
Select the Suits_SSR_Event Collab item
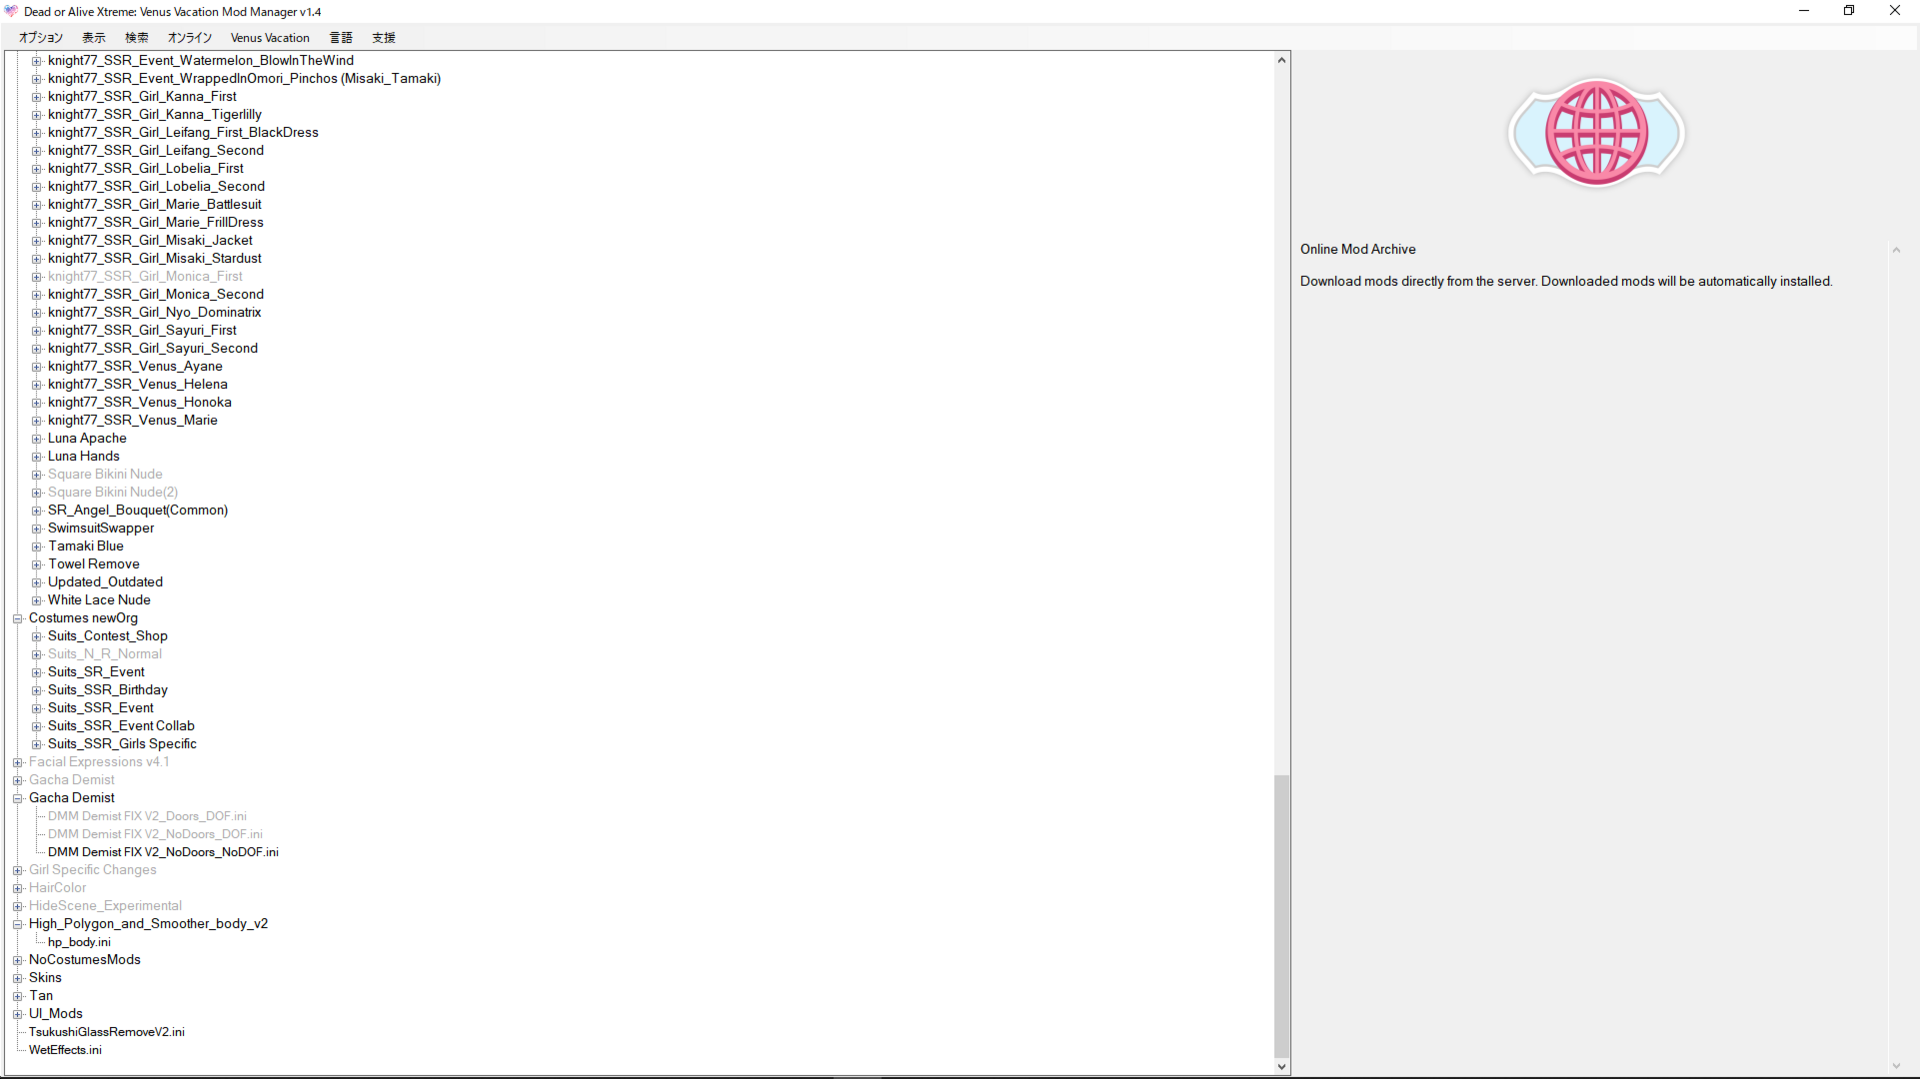121,727
